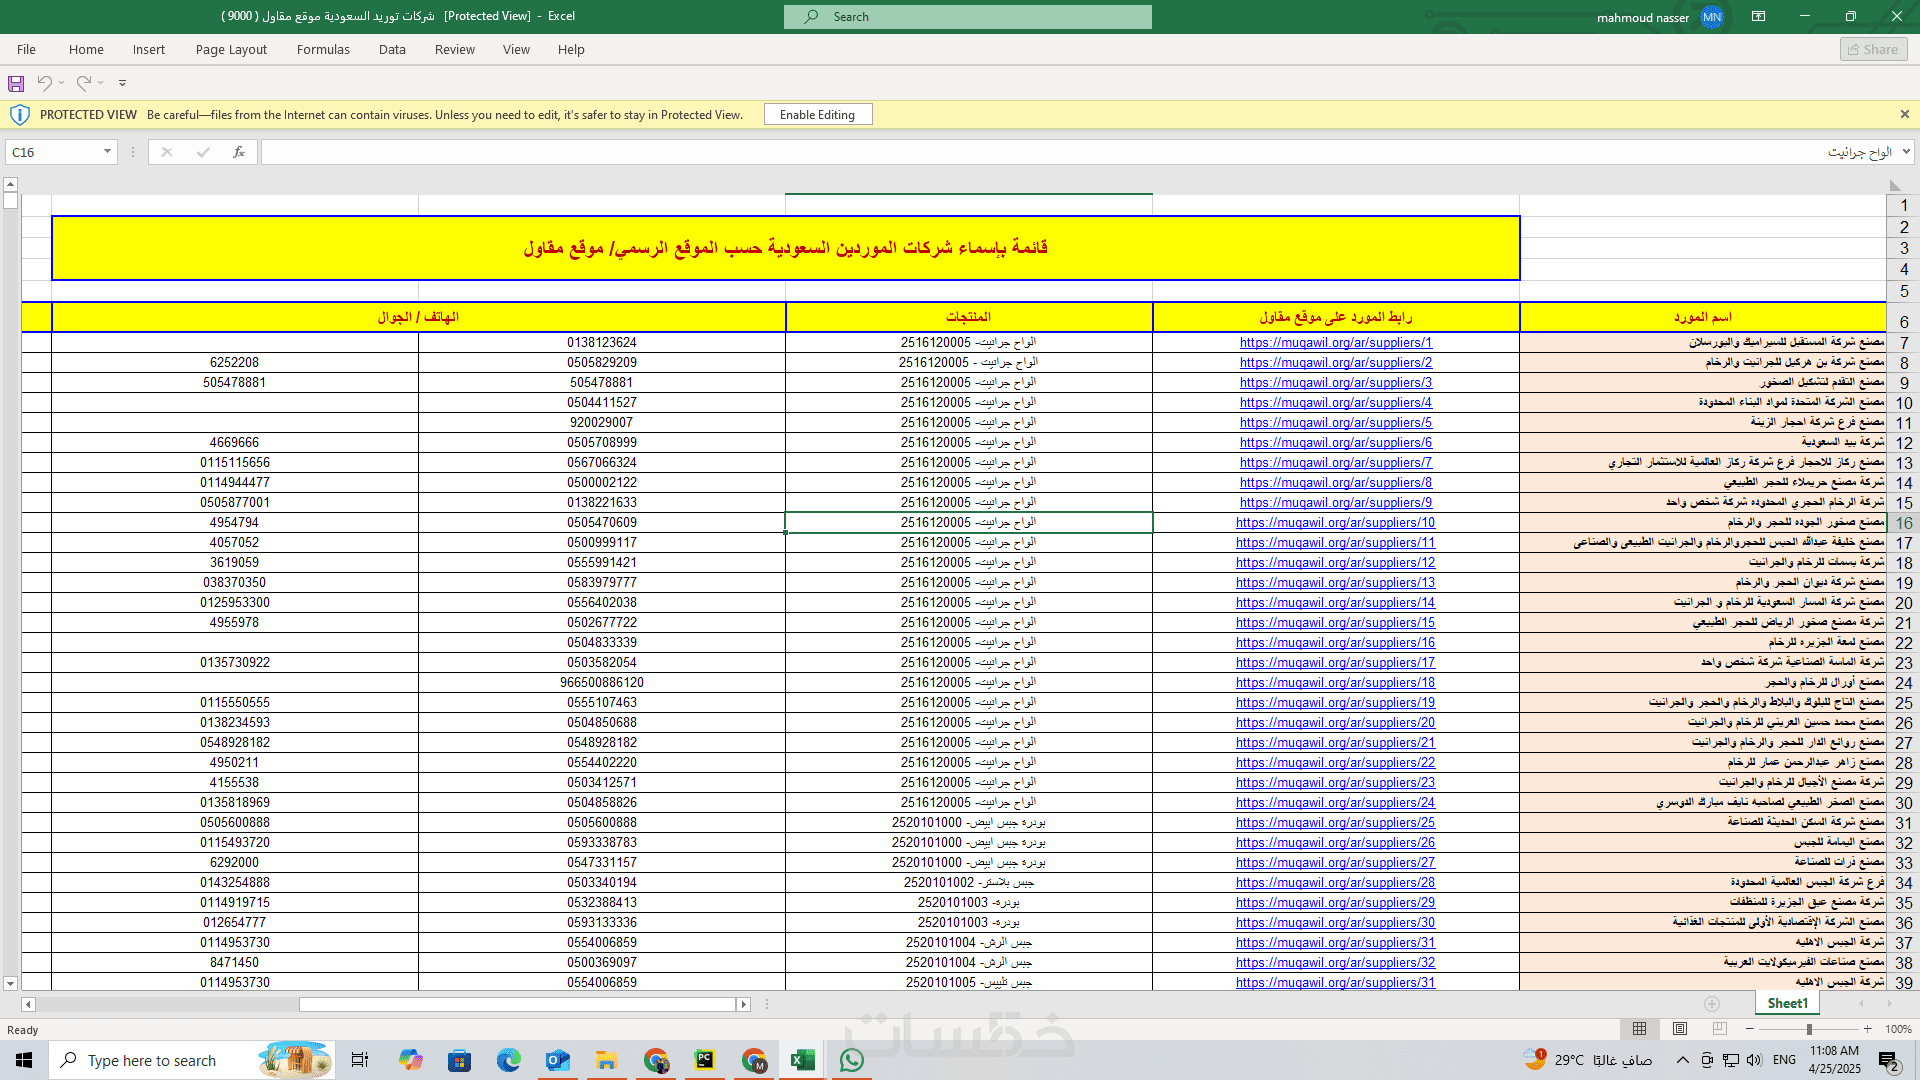Click Enable Editing button
This screenshot has width=1920, height=1080.
(x=817, y=115)
